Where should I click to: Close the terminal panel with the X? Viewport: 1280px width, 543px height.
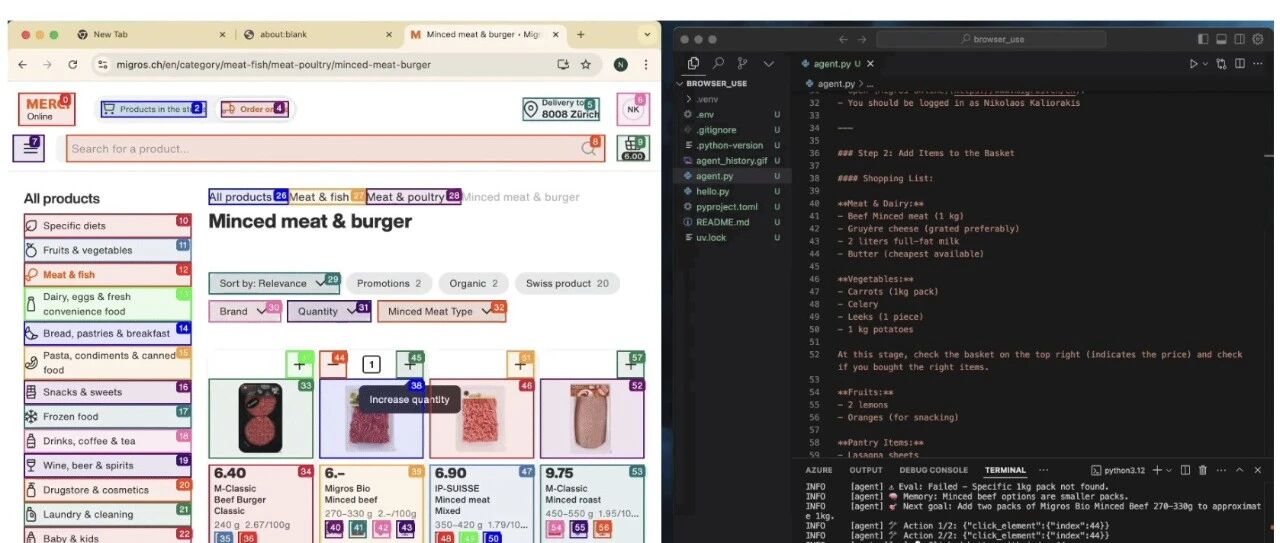(1258, 470)
